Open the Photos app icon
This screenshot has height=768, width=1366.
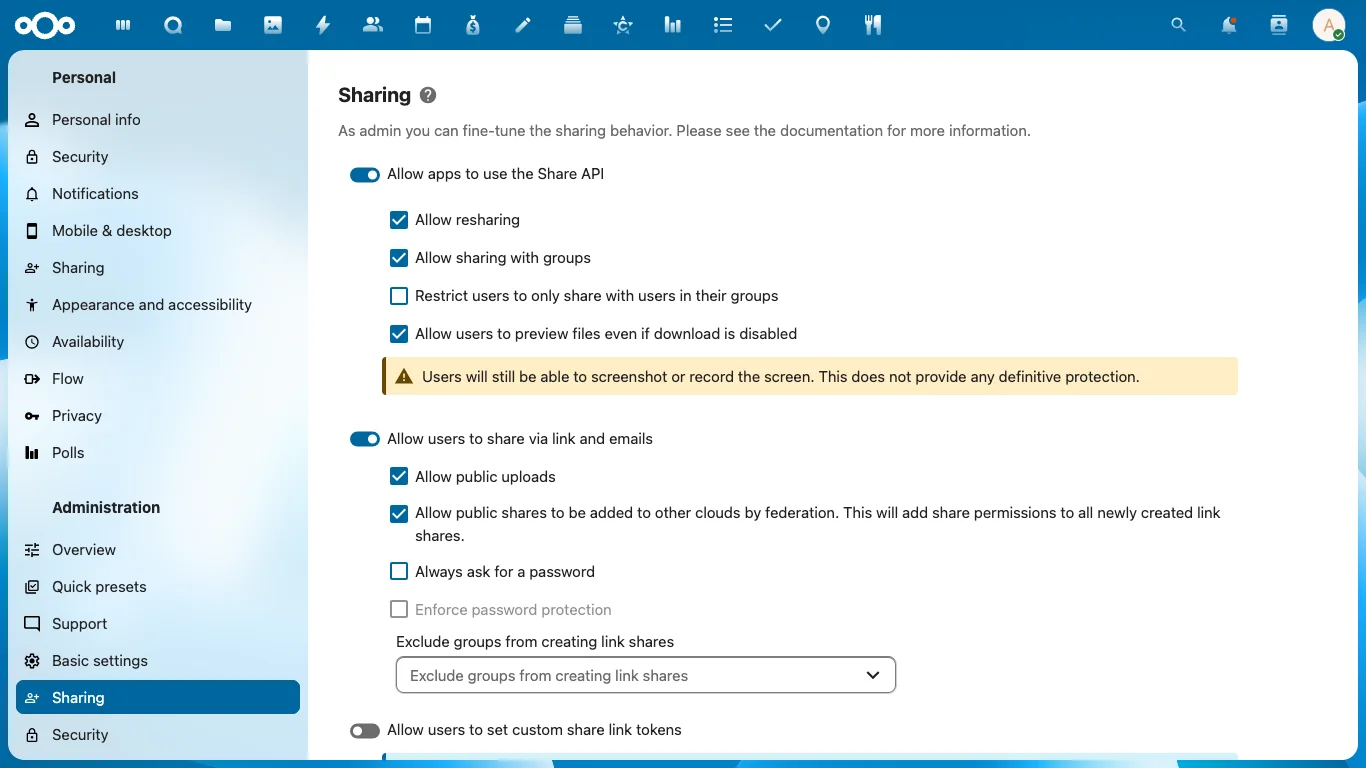tap(273, 25)
